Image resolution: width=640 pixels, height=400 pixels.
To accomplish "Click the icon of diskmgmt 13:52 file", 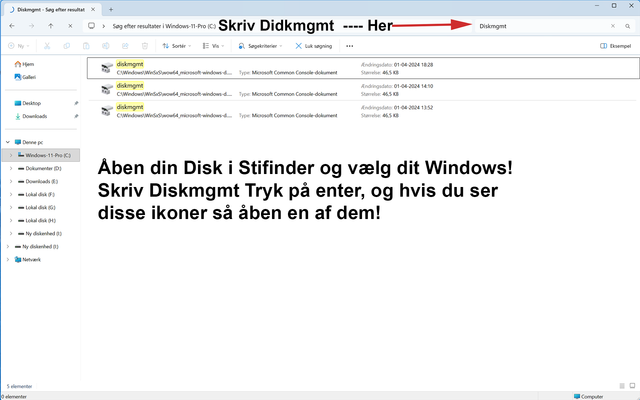I will (x=107, y=111).
